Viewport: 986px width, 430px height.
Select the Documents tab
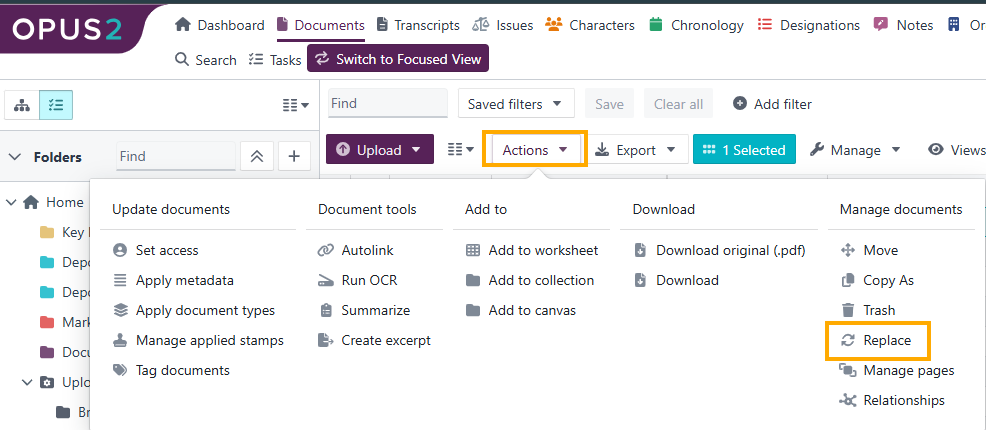(x=321, y=25)
